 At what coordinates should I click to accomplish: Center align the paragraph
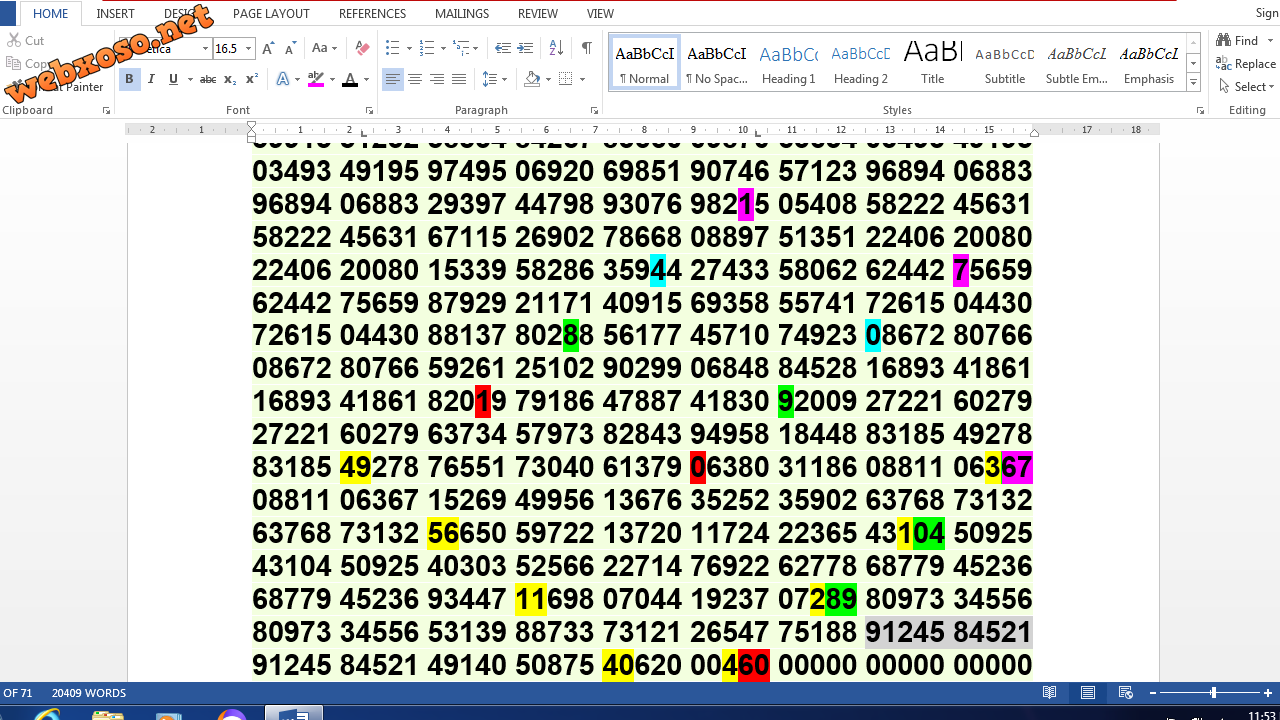415,79
